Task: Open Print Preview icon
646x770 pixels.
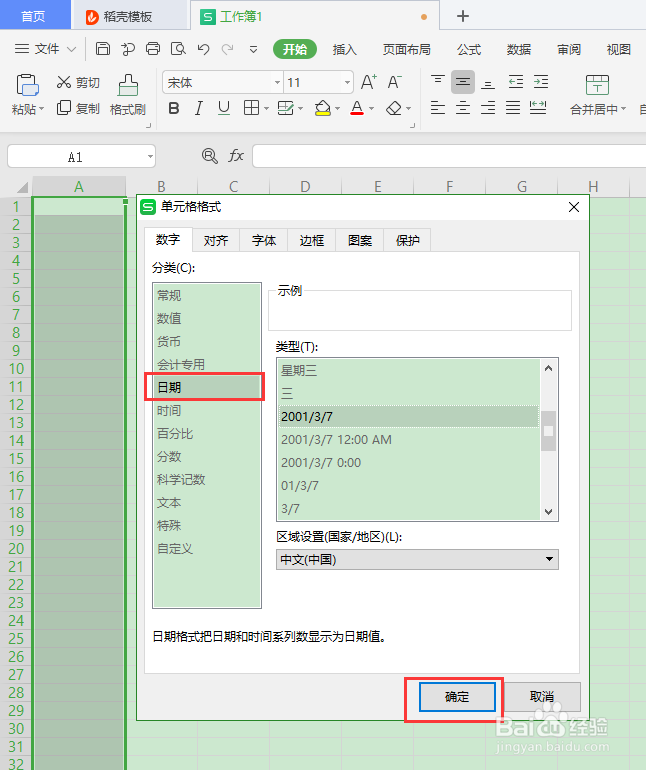Action: [x=178, y=49]
